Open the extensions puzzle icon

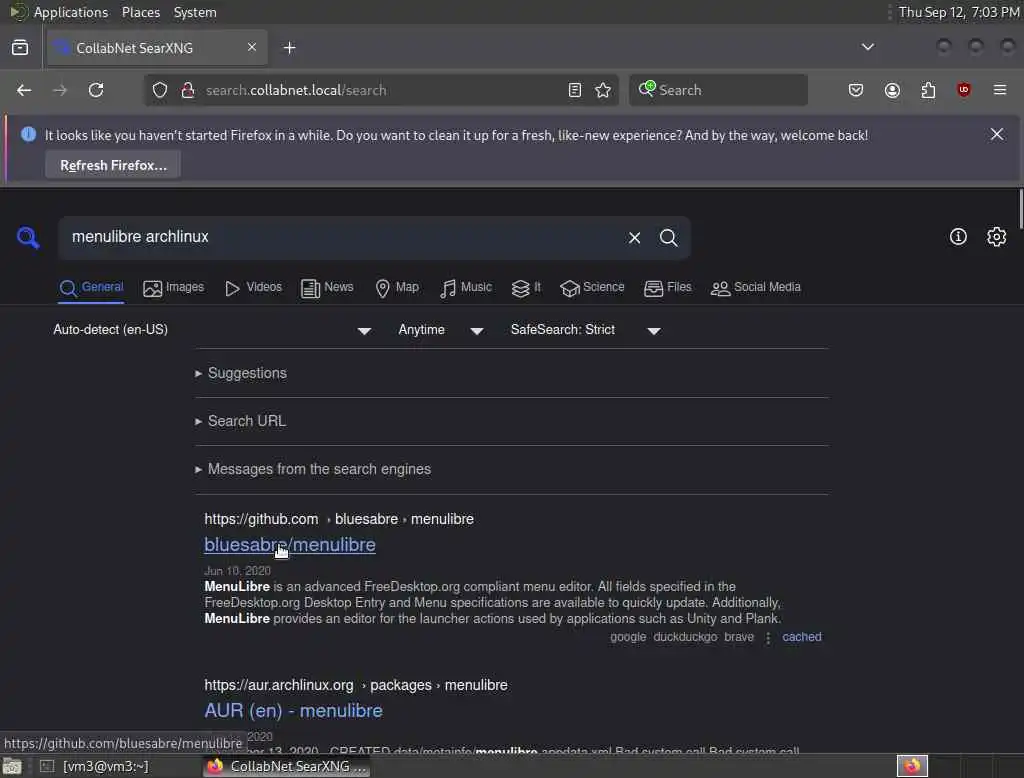click(x=928, y=90)
